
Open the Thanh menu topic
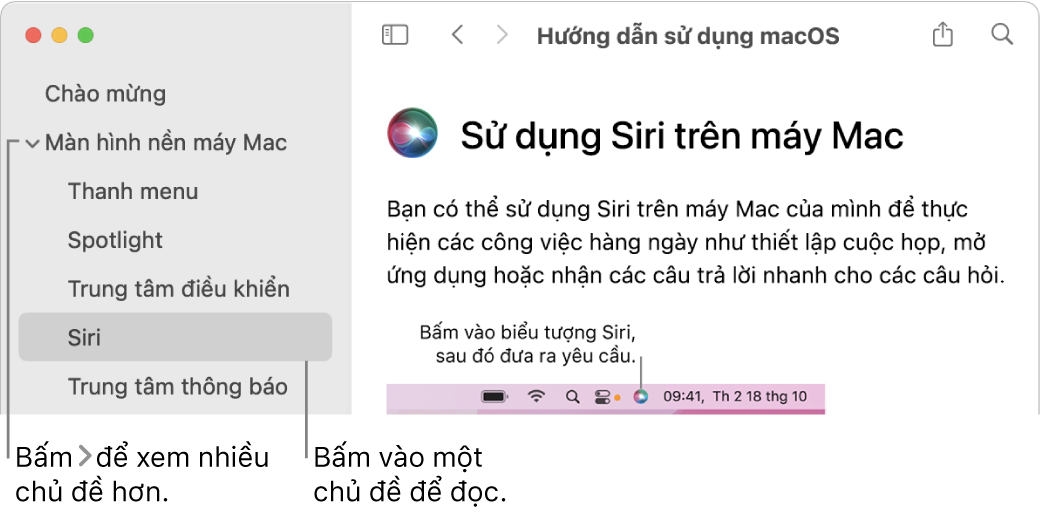[x=133, y=192]
